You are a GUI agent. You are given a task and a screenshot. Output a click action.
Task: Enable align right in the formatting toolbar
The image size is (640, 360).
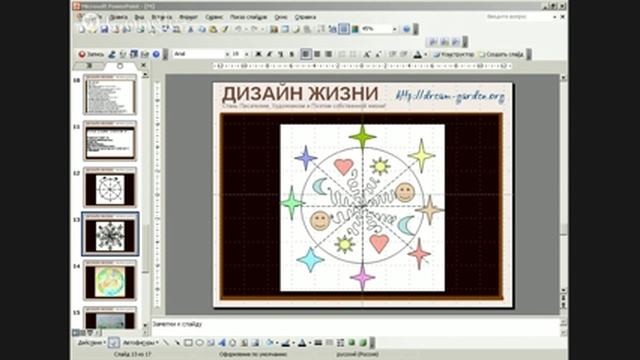point(328,54)
